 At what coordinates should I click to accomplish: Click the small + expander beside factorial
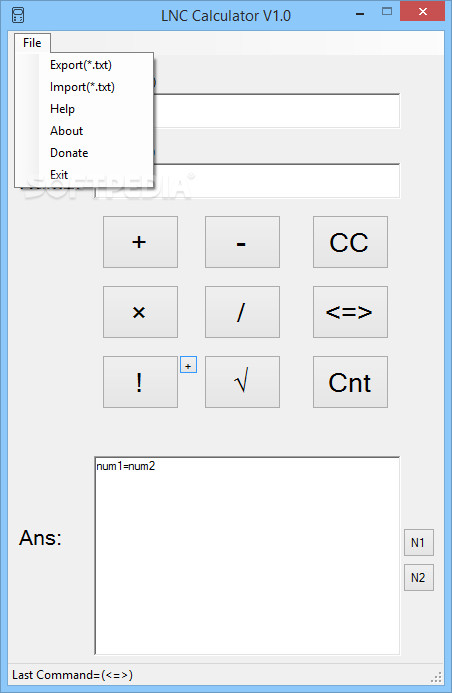pyautogui.click(x=188, y=365)
